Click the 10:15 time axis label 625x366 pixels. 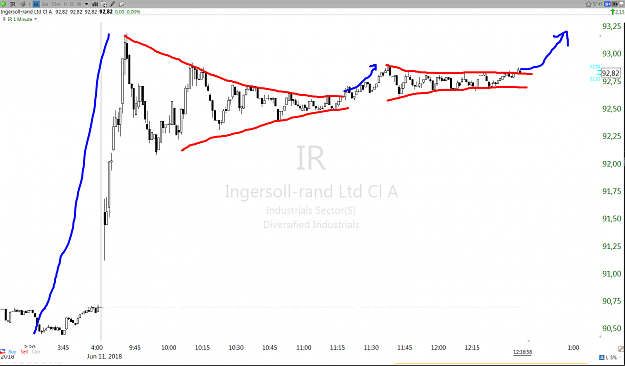tap(202, 348)
